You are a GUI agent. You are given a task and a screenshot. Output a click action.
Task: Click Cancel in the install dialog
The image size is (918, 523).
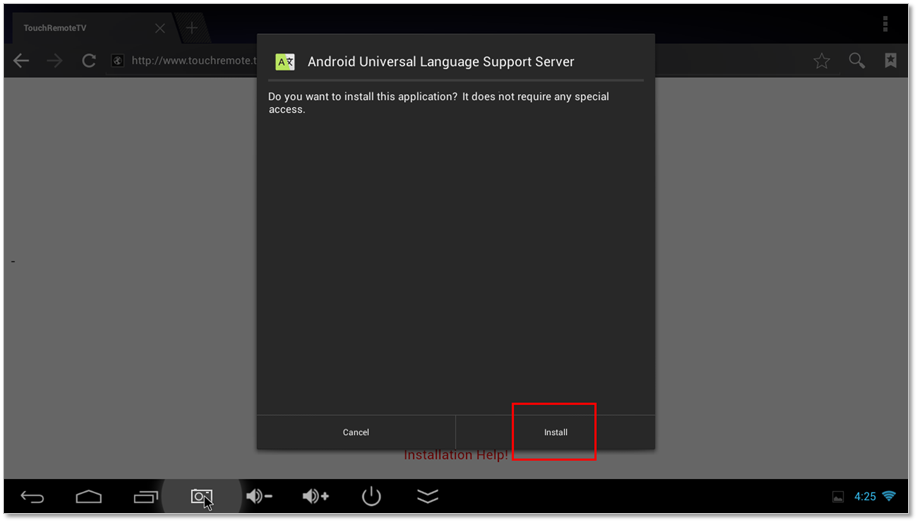point(356,432)
